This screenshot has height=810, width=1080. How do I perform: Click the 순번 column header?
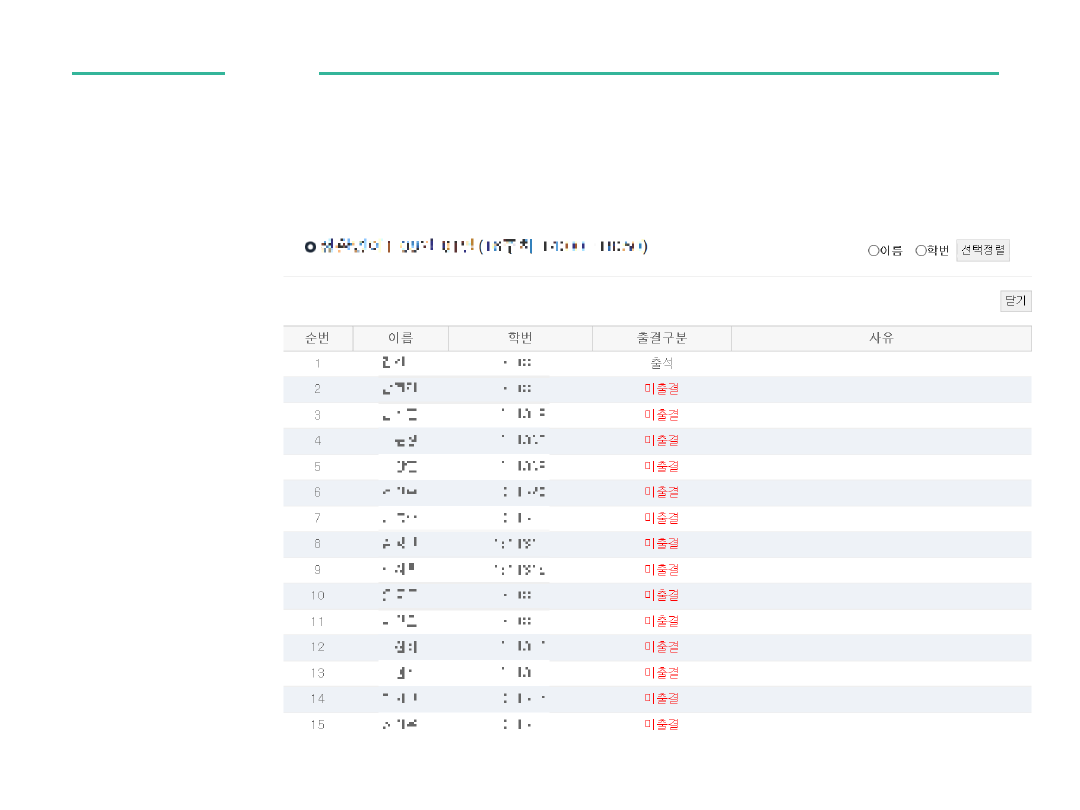click(317, 338)
